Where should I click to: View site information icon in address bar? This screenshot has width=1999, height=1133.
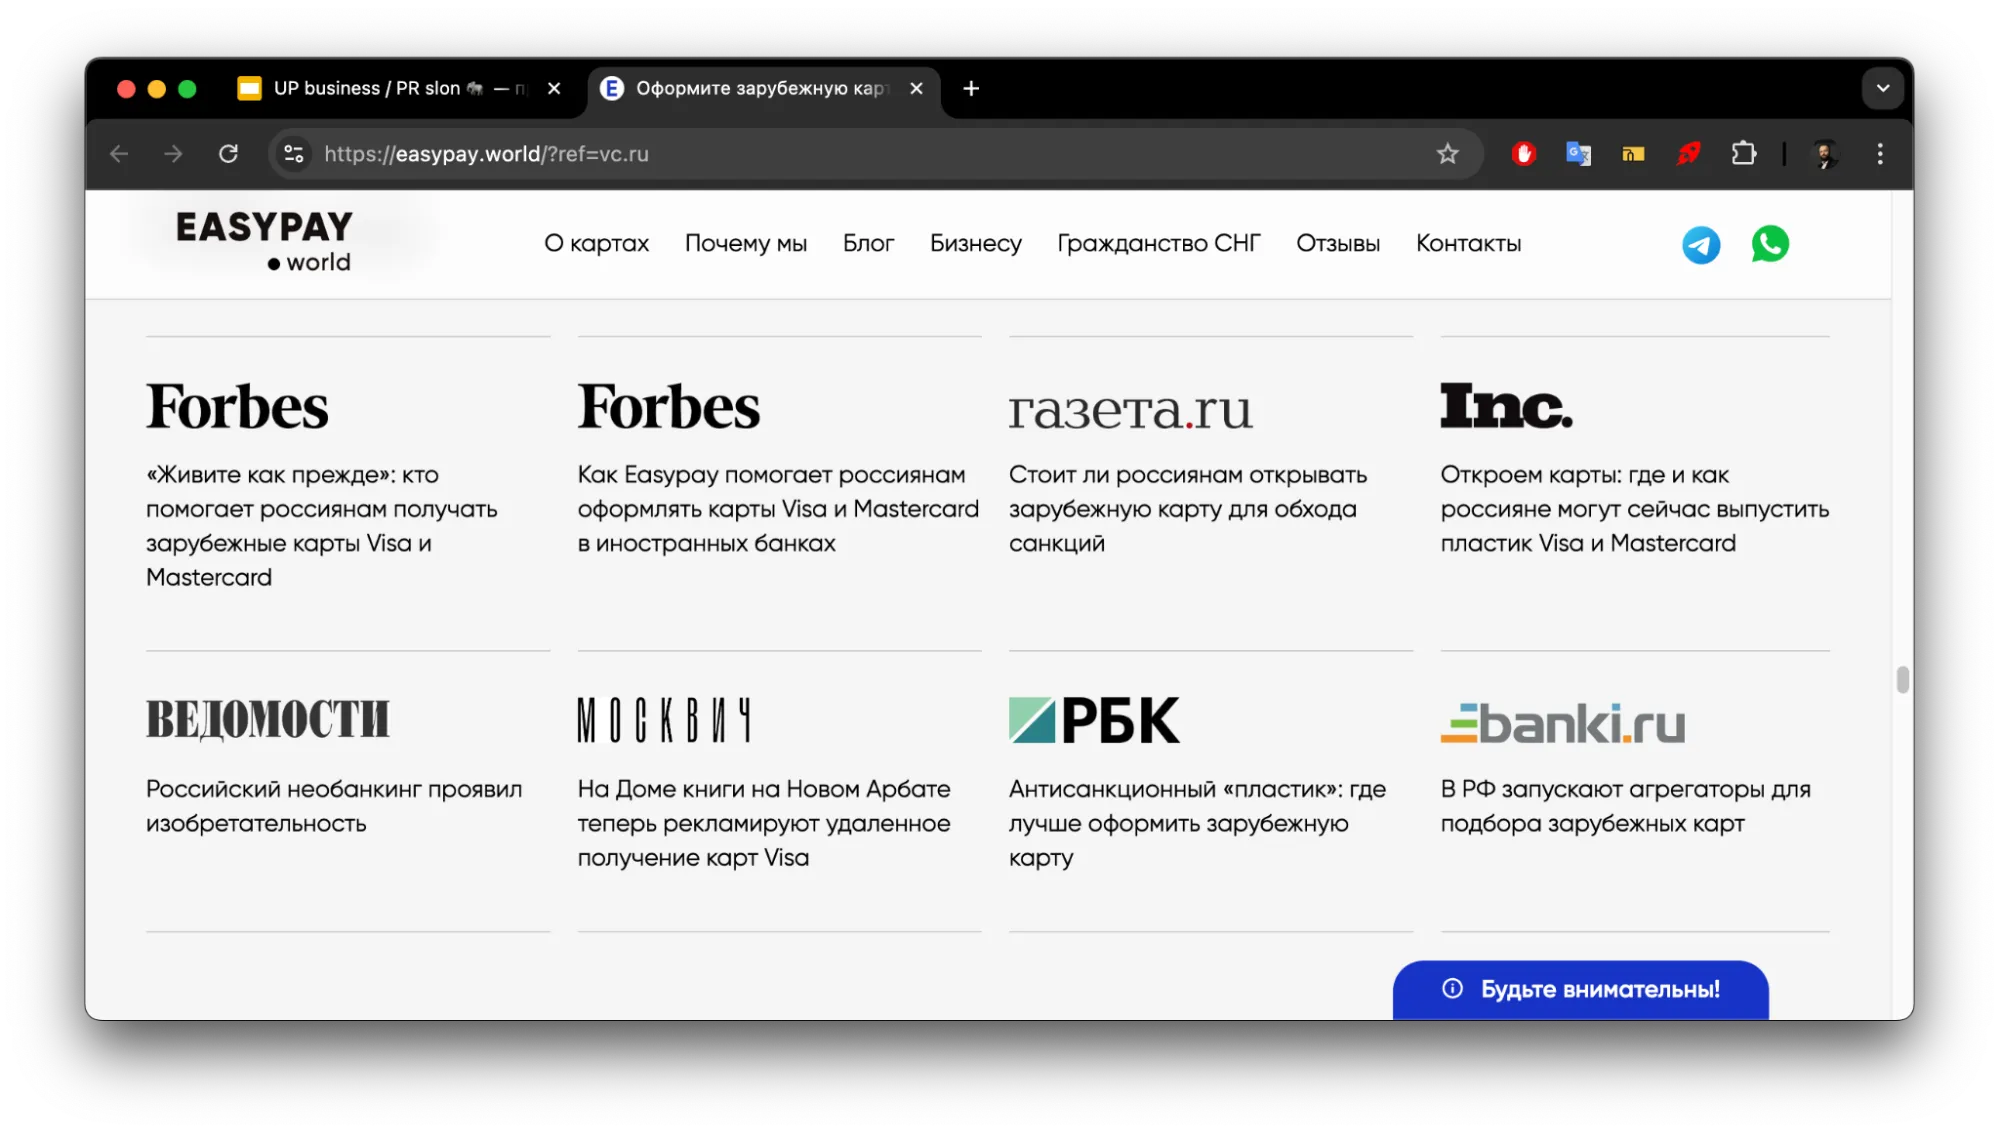pos(294,154)
